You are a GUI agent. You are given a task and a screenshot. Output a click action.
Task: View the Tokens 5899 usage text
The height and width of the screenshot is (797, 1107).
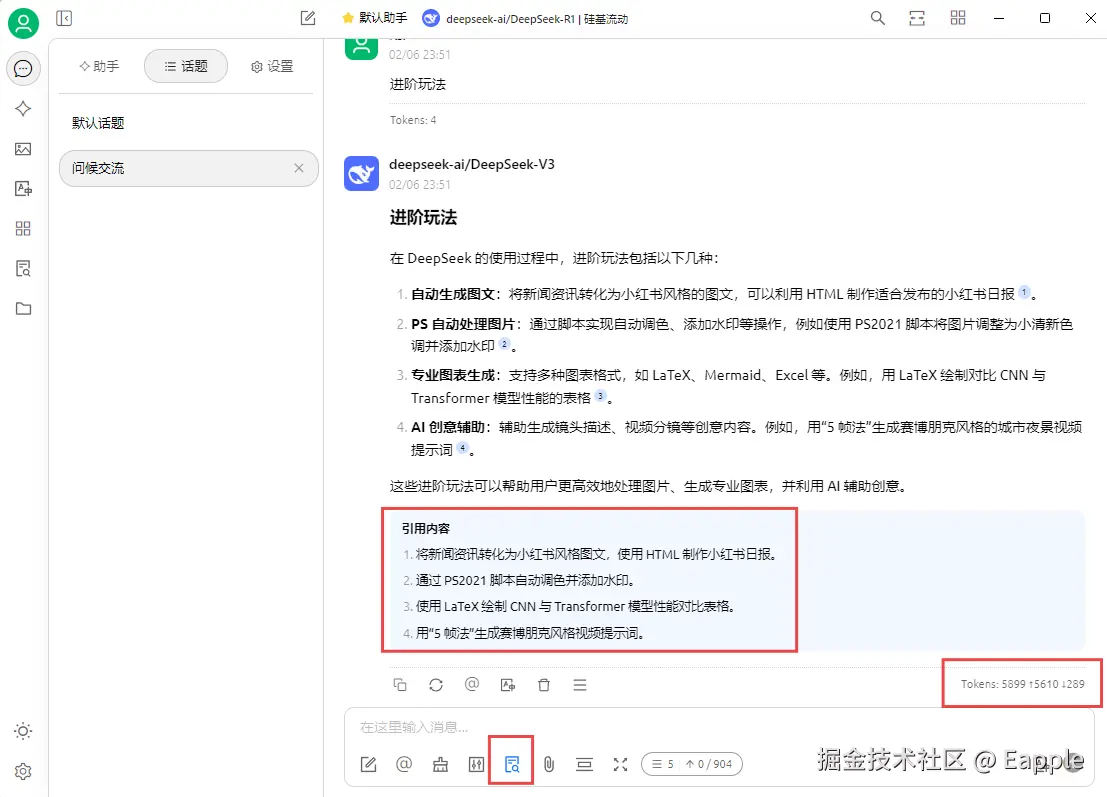click(1022, 684)
